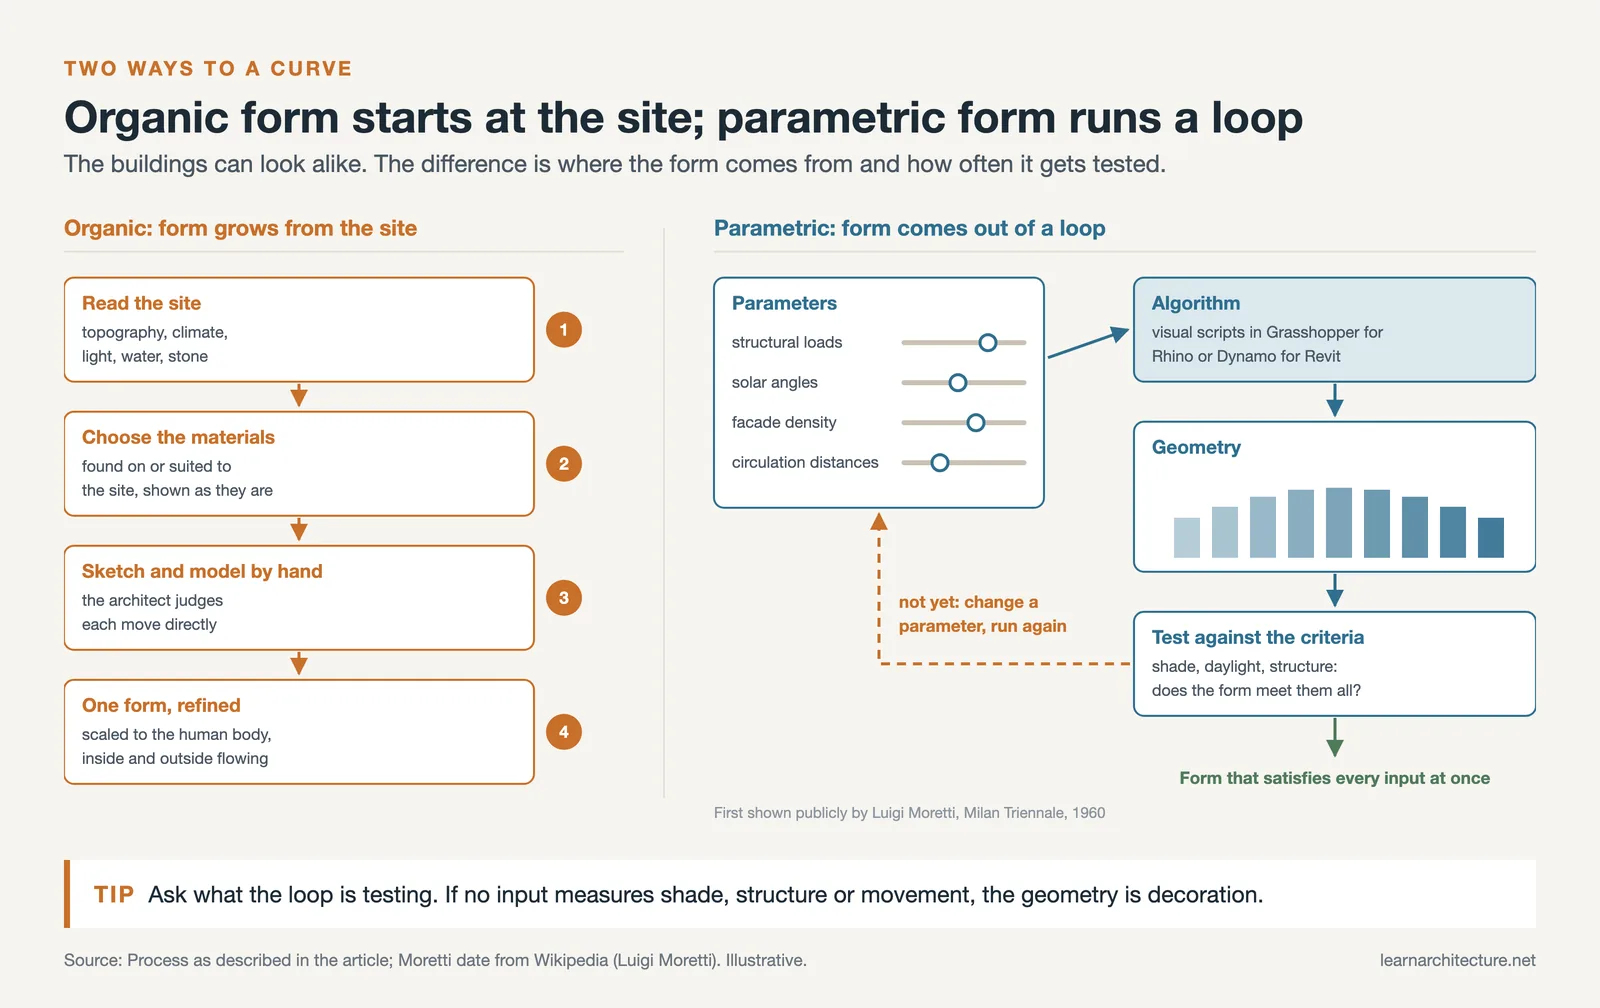
Task: Select the "Sketch and model by hand" heading
Action: click(202, 571)
